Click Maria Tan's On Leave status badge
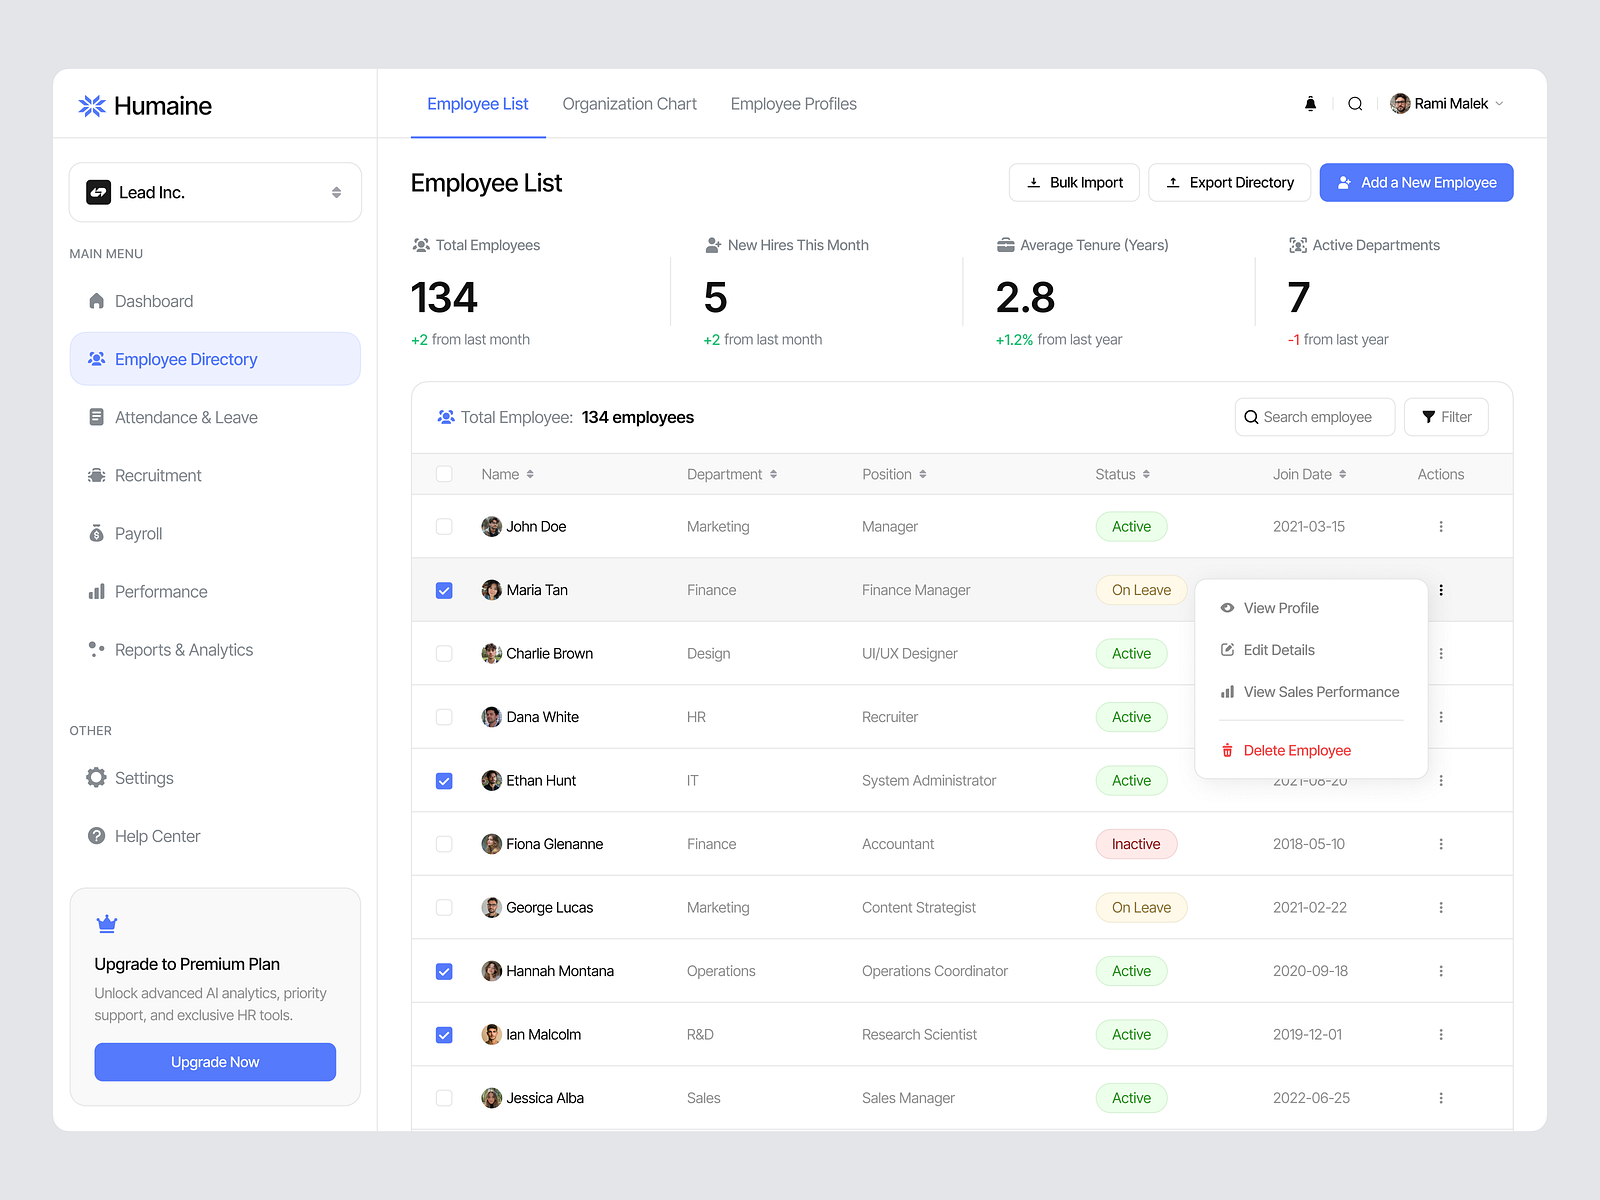This screenshot has height=1200, width=1600. (x=1141, y=590)
